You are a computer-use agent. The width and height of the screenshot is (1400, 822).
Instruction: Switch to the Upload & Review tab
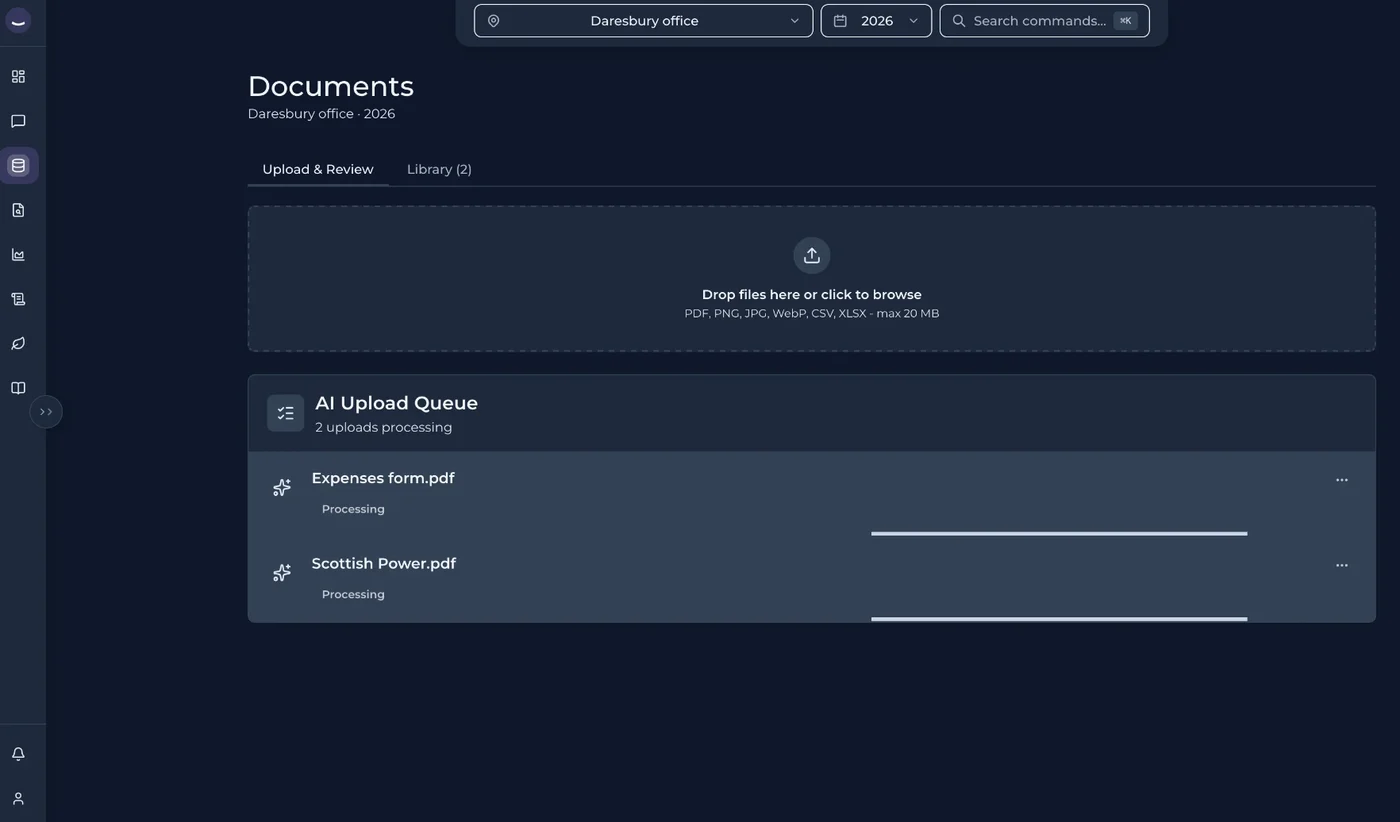(318, 169)
